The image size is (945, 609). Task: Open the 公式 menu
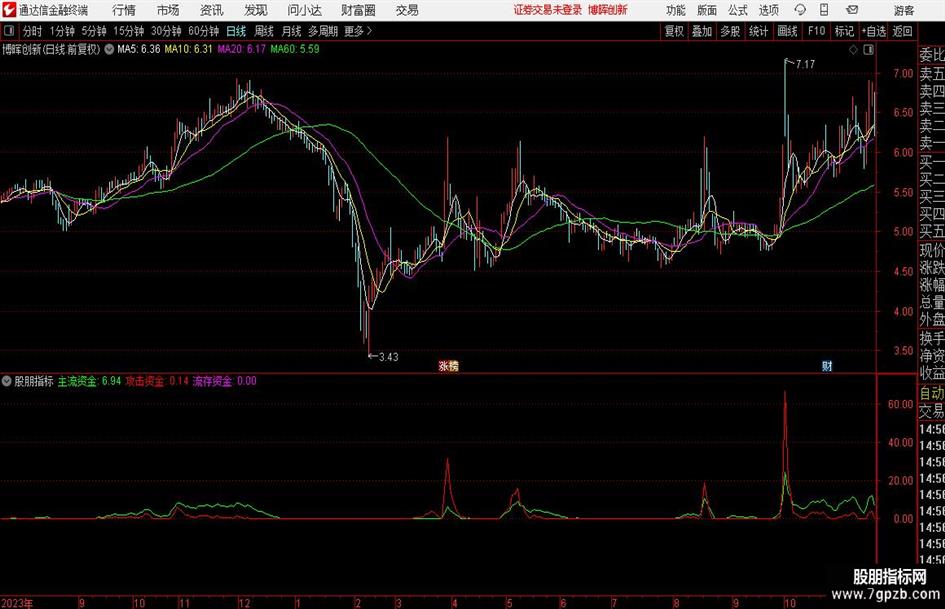pyautogui.click(x=738, y=10)
